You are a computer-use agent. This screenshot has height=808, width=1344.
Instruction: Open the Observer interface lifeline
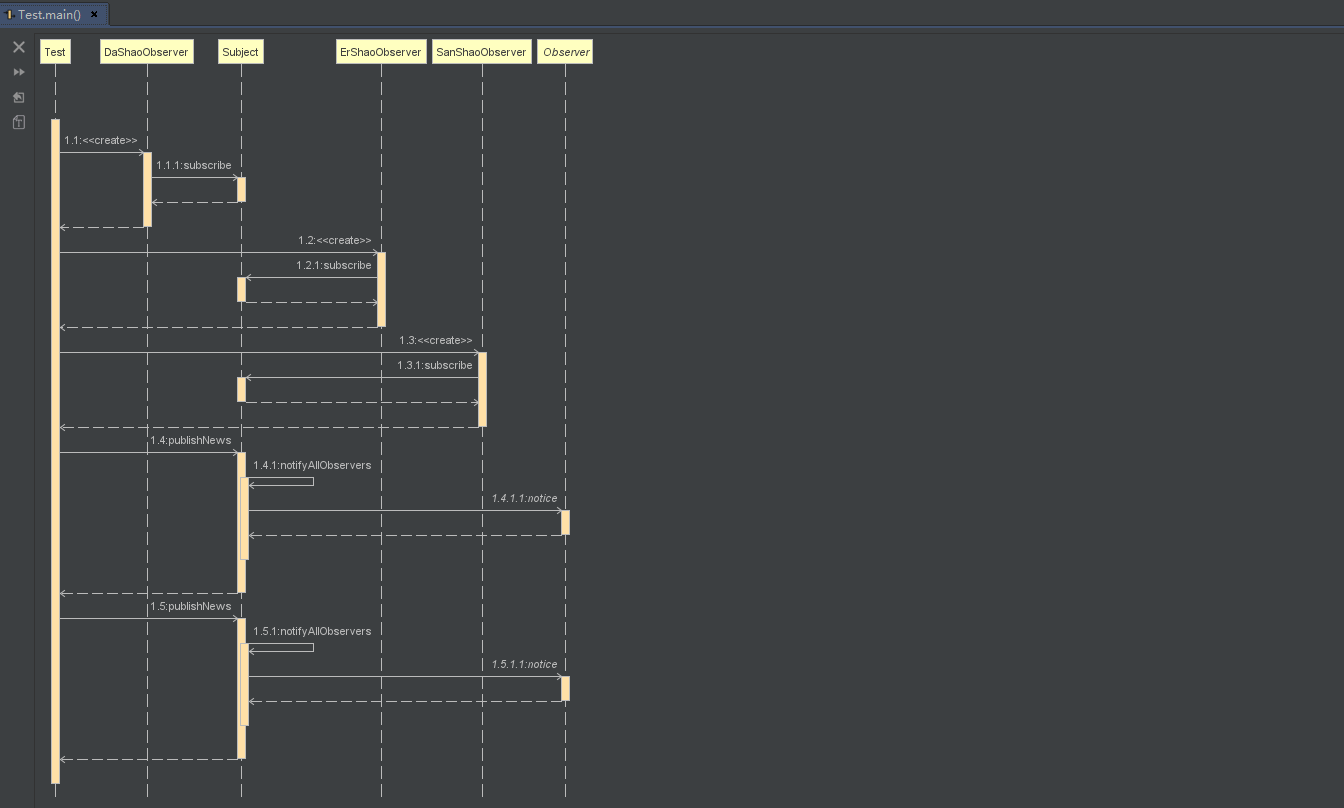point(565,51)
